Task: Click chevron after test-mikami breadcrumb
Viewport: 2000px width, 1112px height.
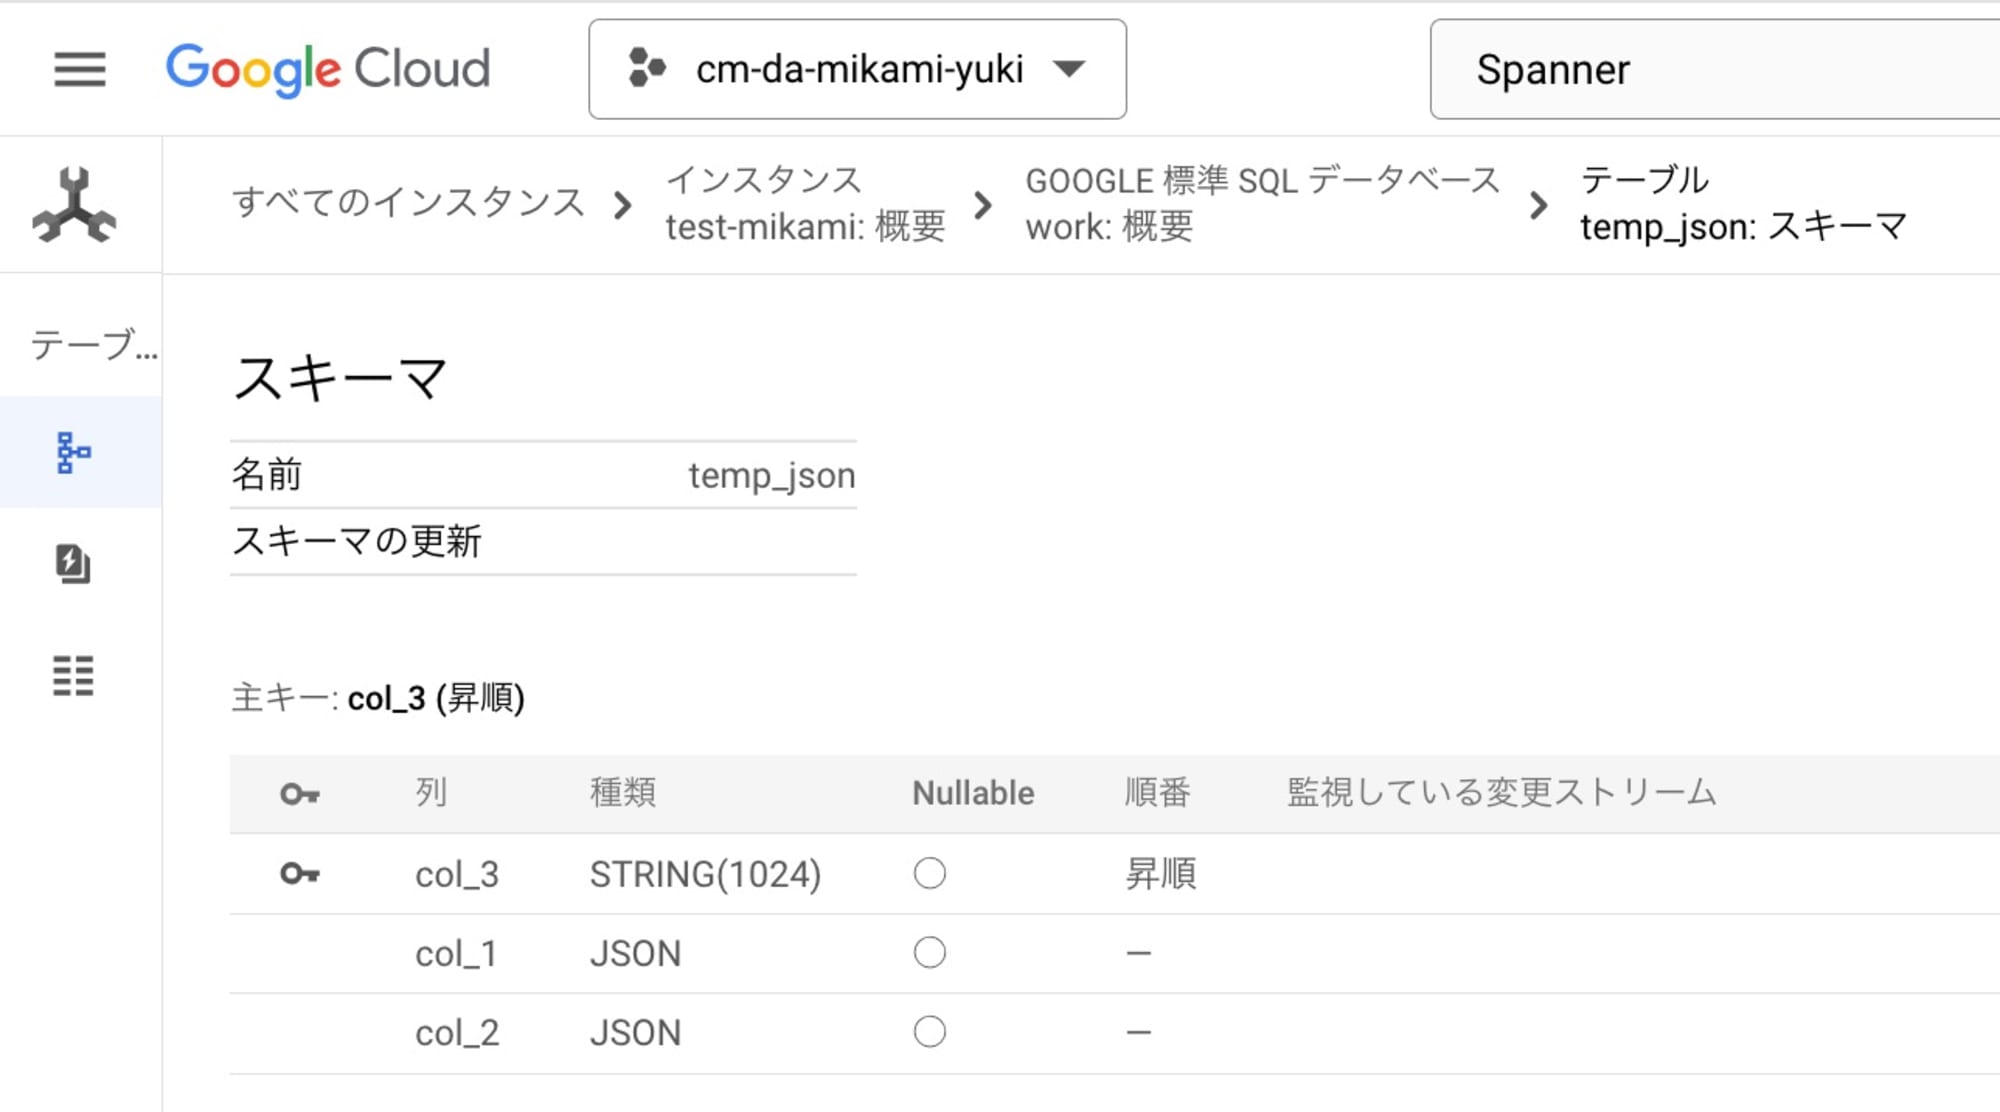Action: (983, 205)
